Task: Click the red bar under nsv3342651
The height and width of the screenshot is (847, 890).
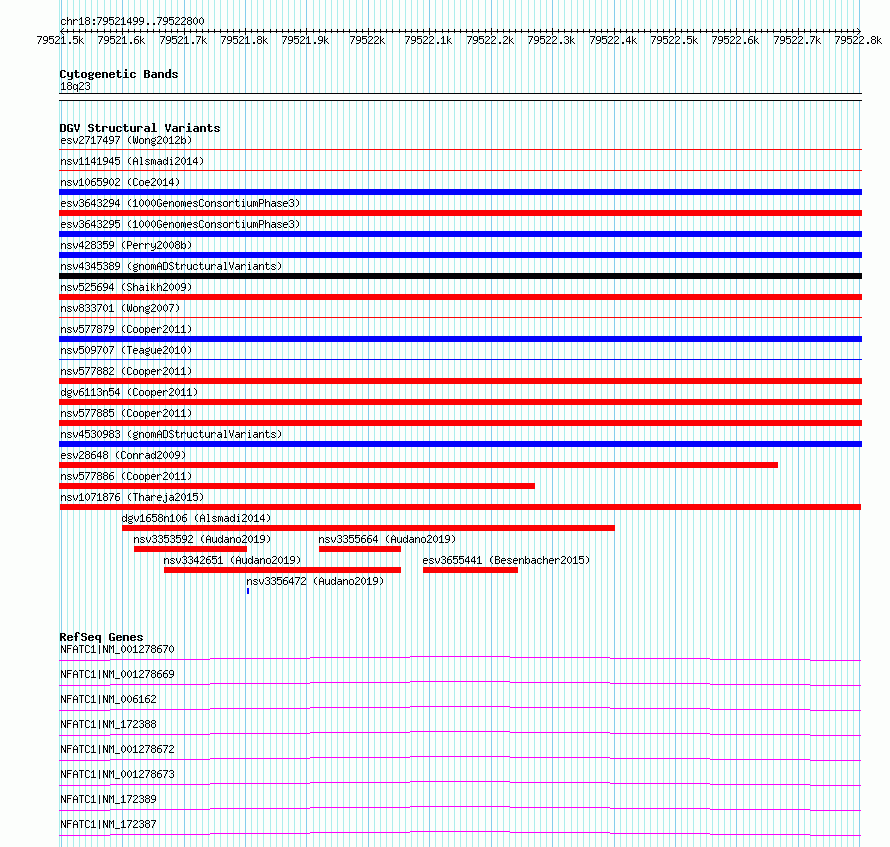Action: click(282, 570)
